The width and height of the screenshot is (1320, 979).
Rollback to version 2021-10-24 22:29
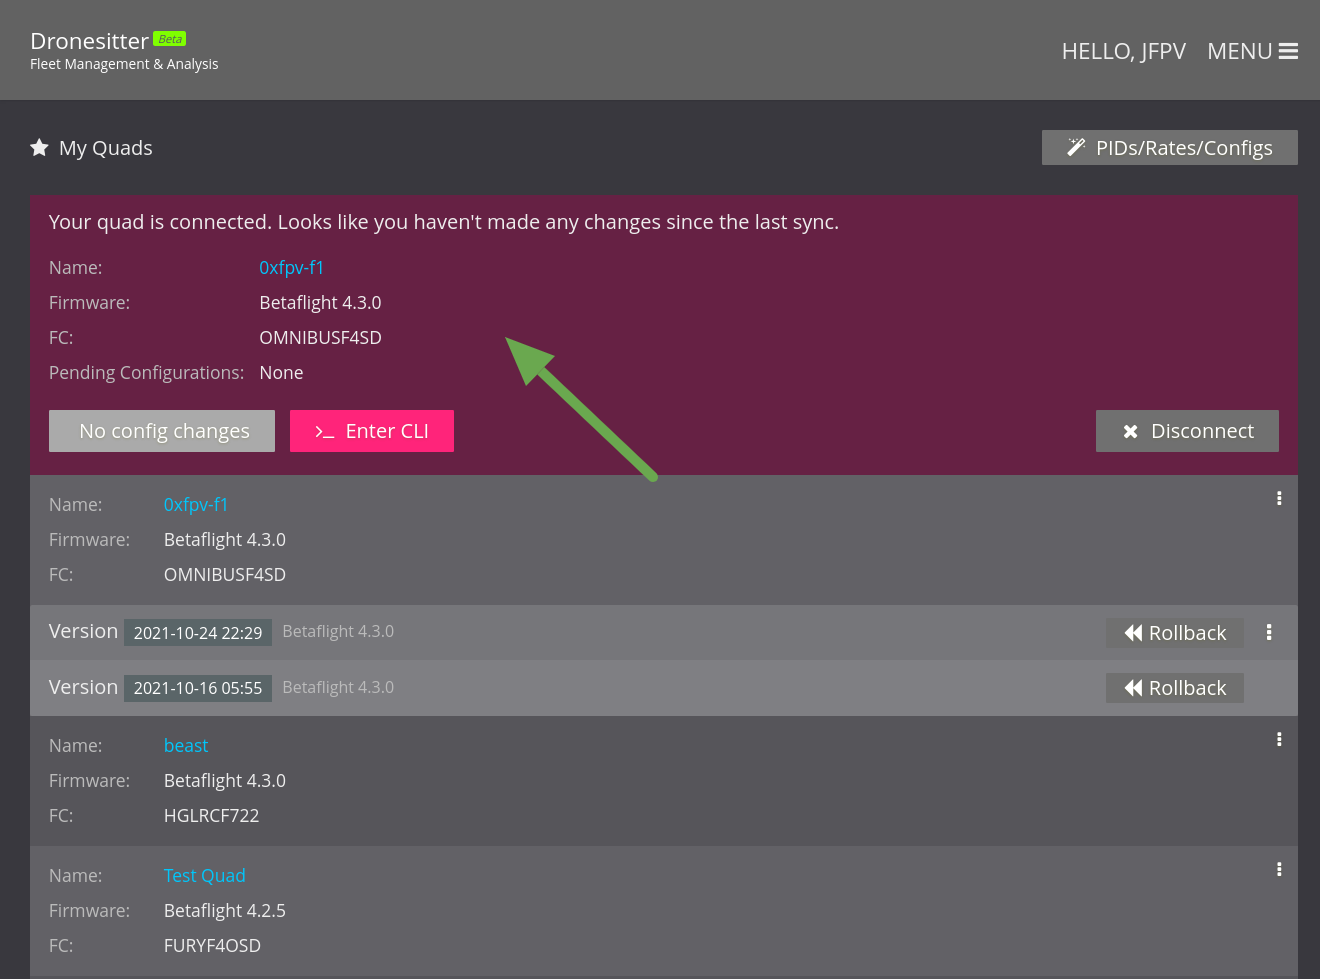1174,633
